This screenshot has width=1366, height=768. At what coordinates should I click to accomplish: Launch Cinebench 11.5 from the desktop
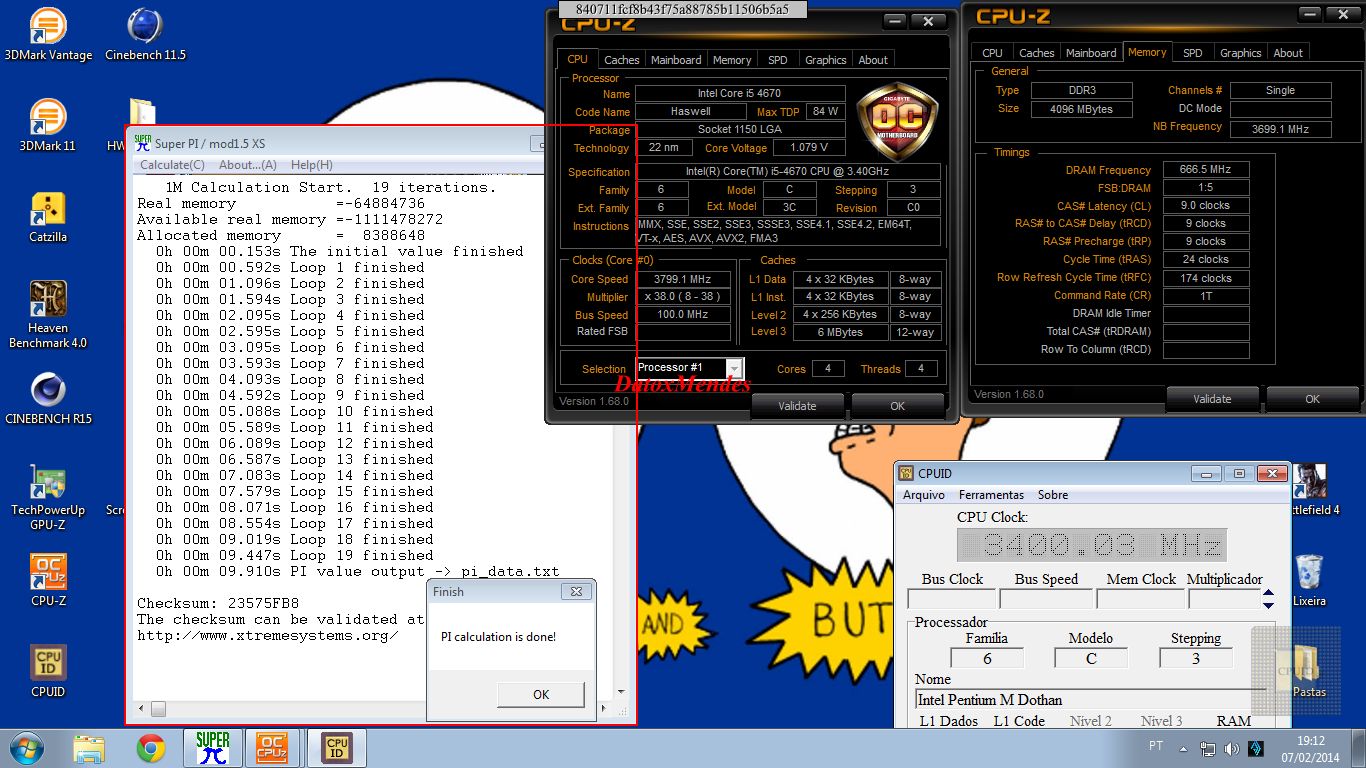click(145, 35)
